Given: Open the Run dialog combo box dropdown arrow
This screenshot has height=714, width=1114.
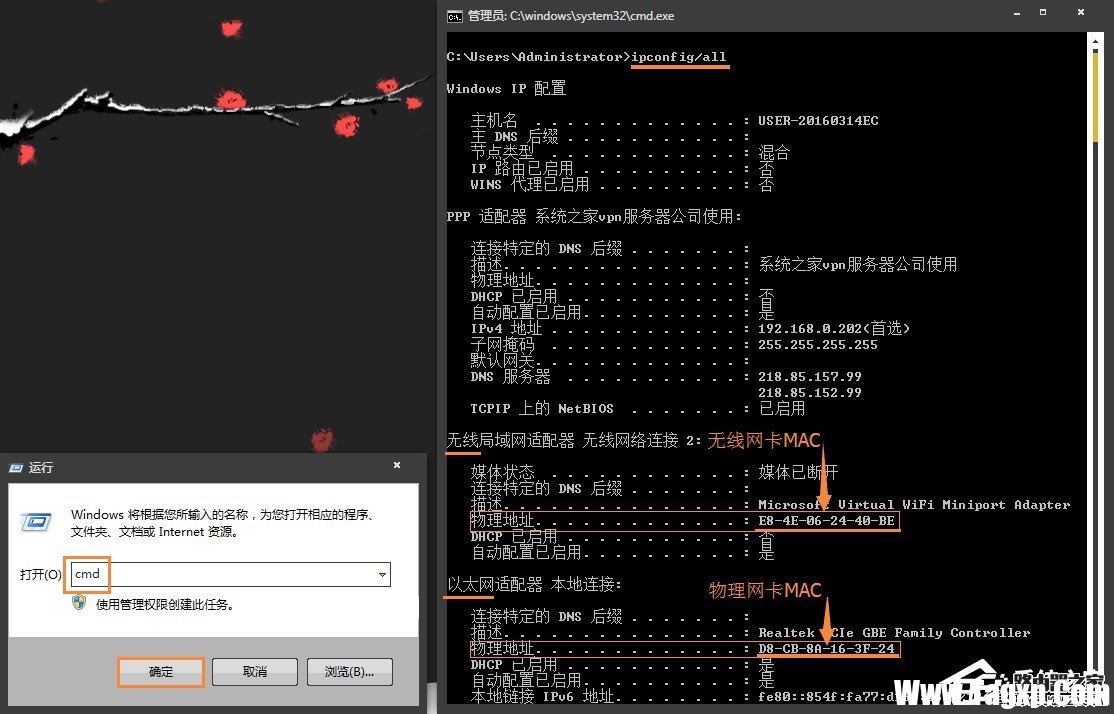Looking at the screenshot, I should pos(382,574).
